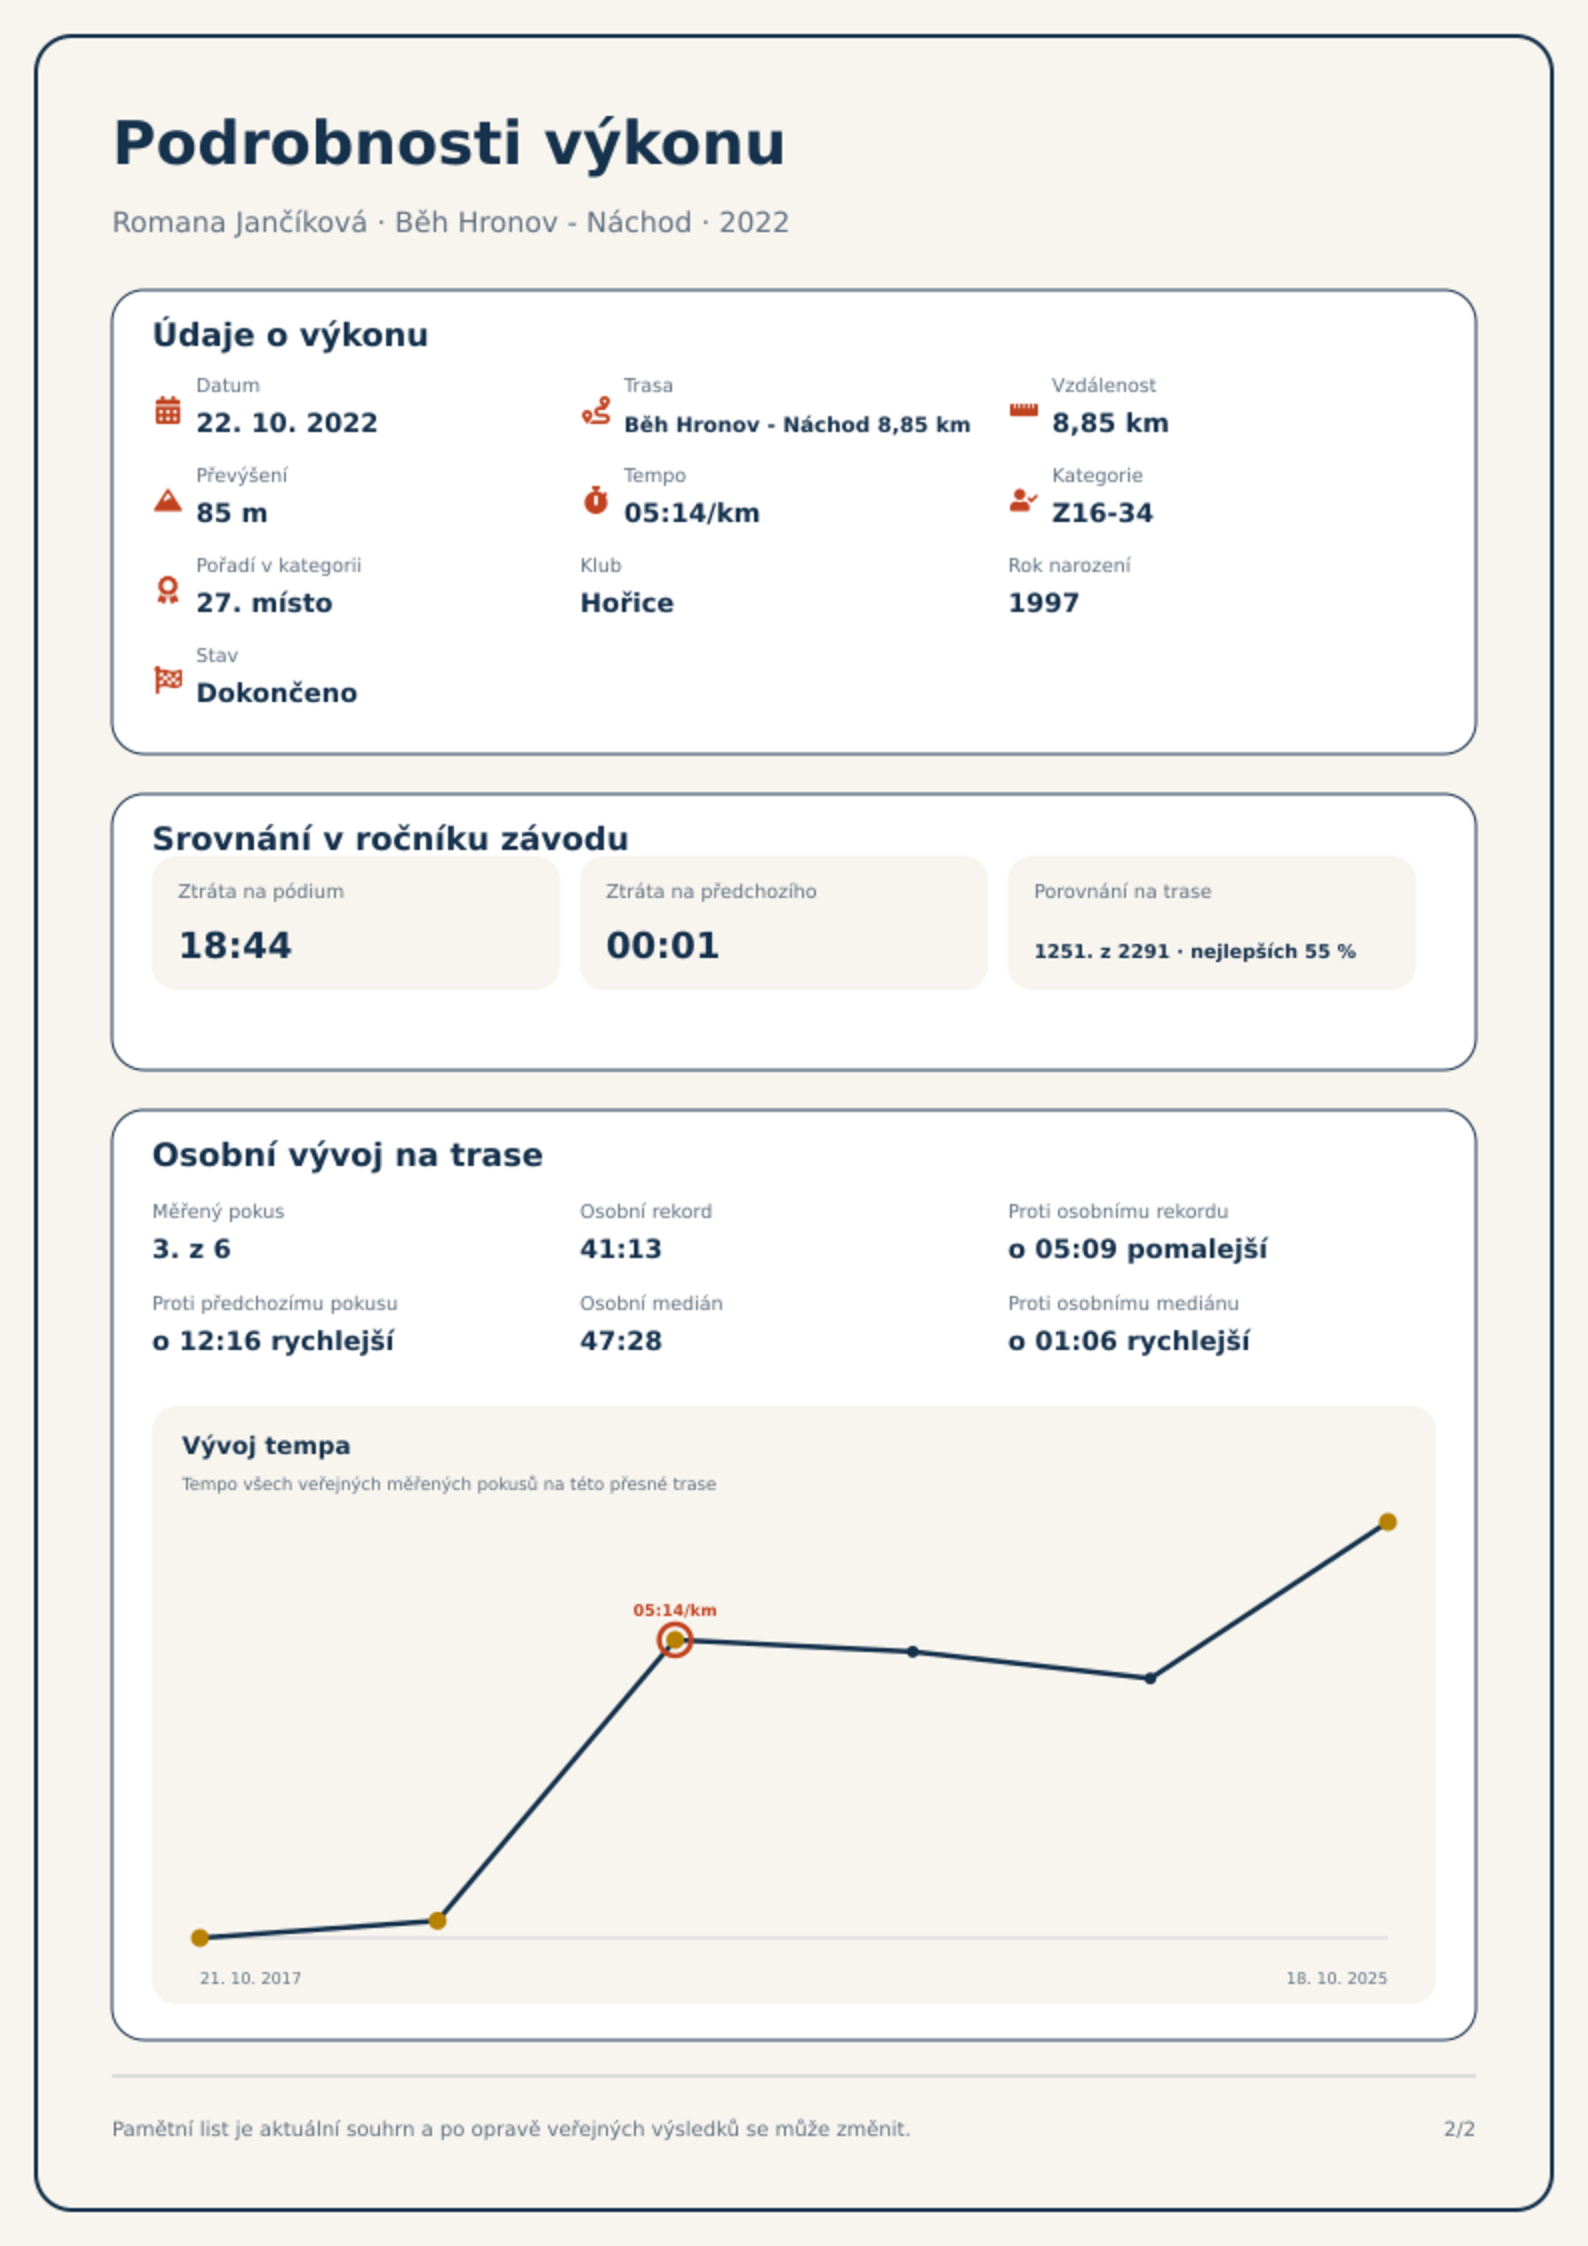
Task: Open the Ztráta na pódium 18:44 card
Action: (x=355, y=922)
